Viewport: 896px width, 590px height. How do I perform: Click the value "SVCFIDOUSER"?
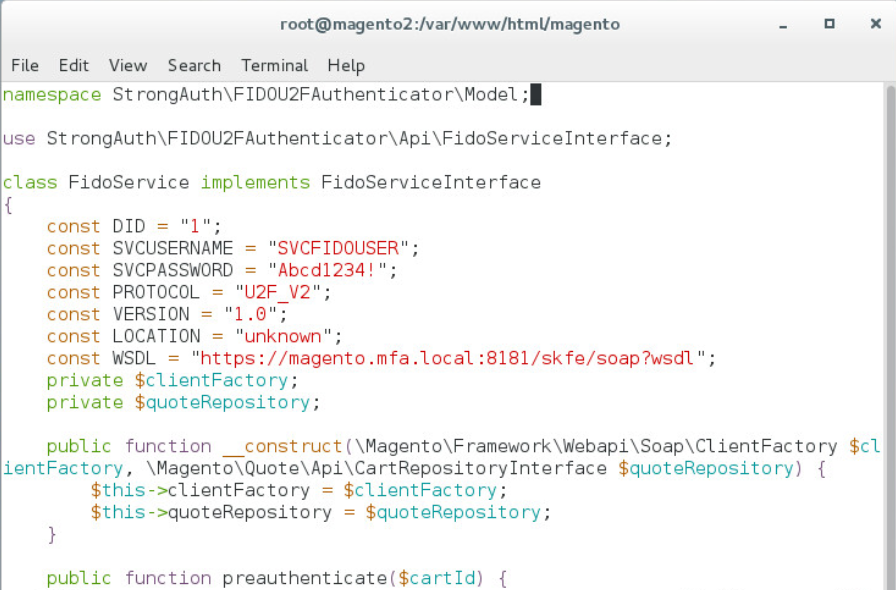tap(338, 248)
